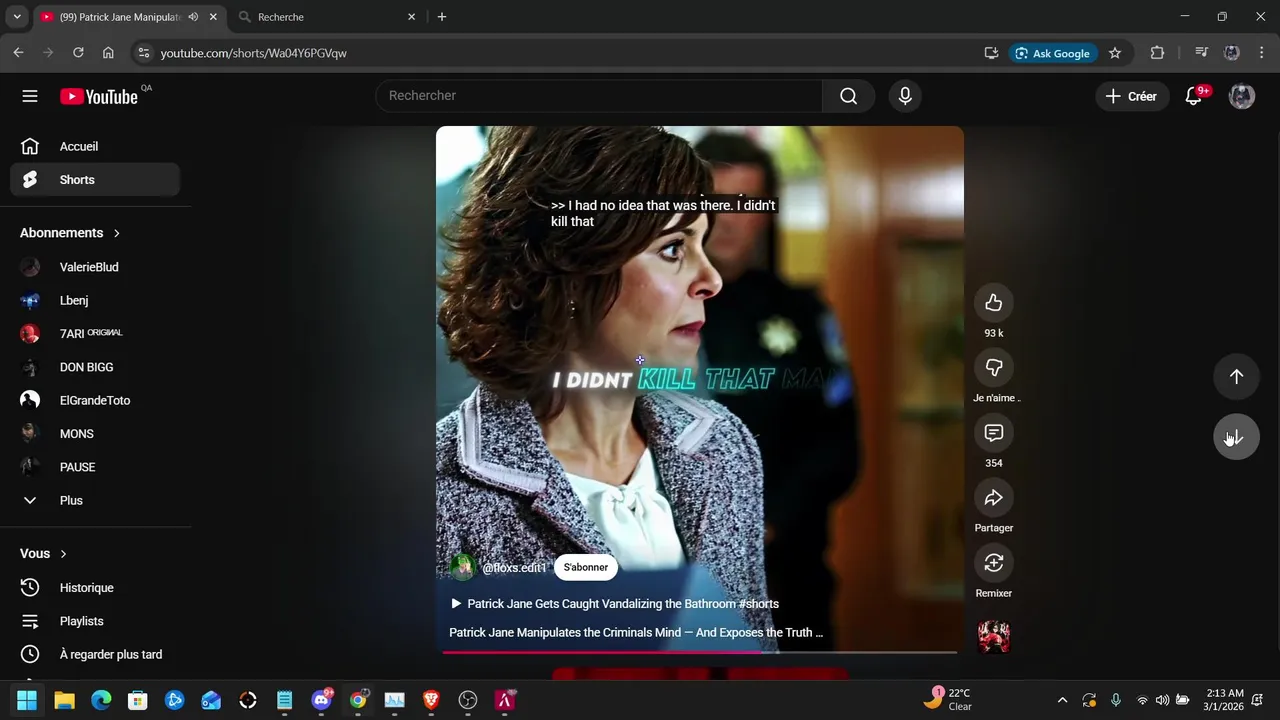The image size is (1280, 720).
Task: Dislike this Short with thumbs down
Action: point(994,368)
